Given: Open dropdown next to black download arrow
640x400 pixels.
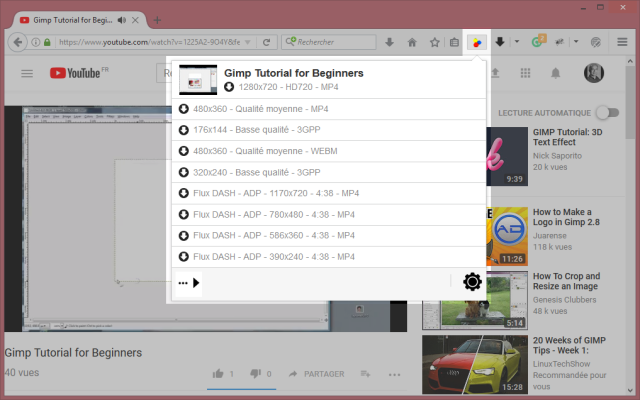Looking at the screenshot, I should (517, 42).
